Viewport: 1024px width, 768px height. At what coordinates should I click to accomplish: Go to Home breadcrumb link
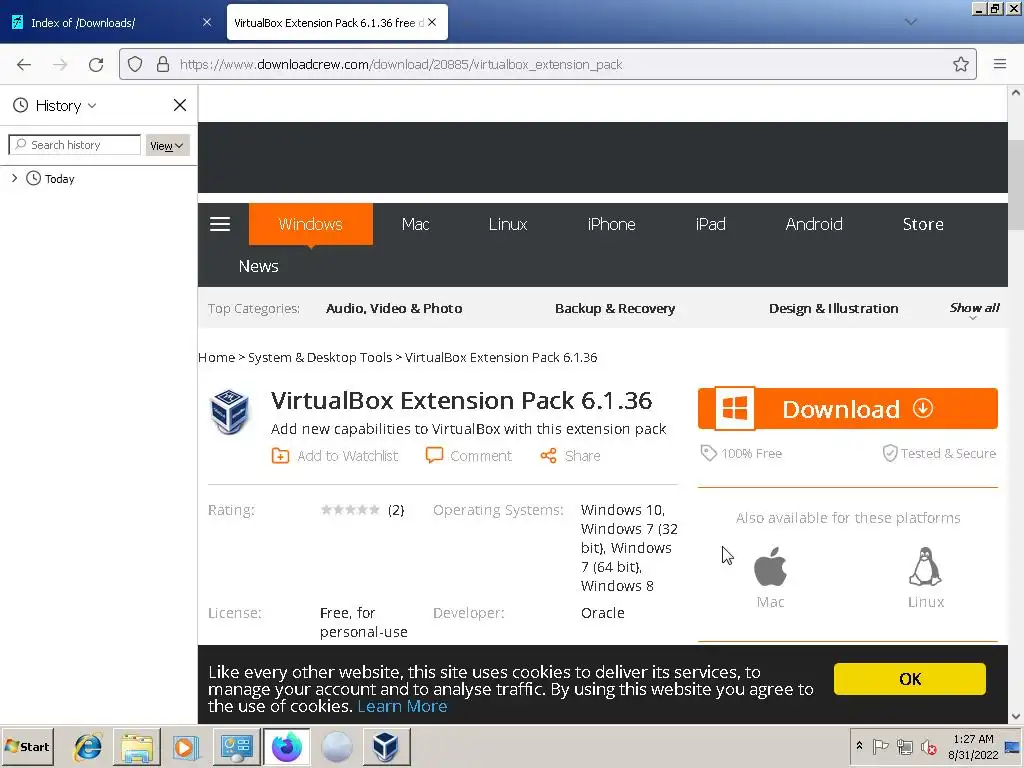pyautogui.click(x=216, y=357)
